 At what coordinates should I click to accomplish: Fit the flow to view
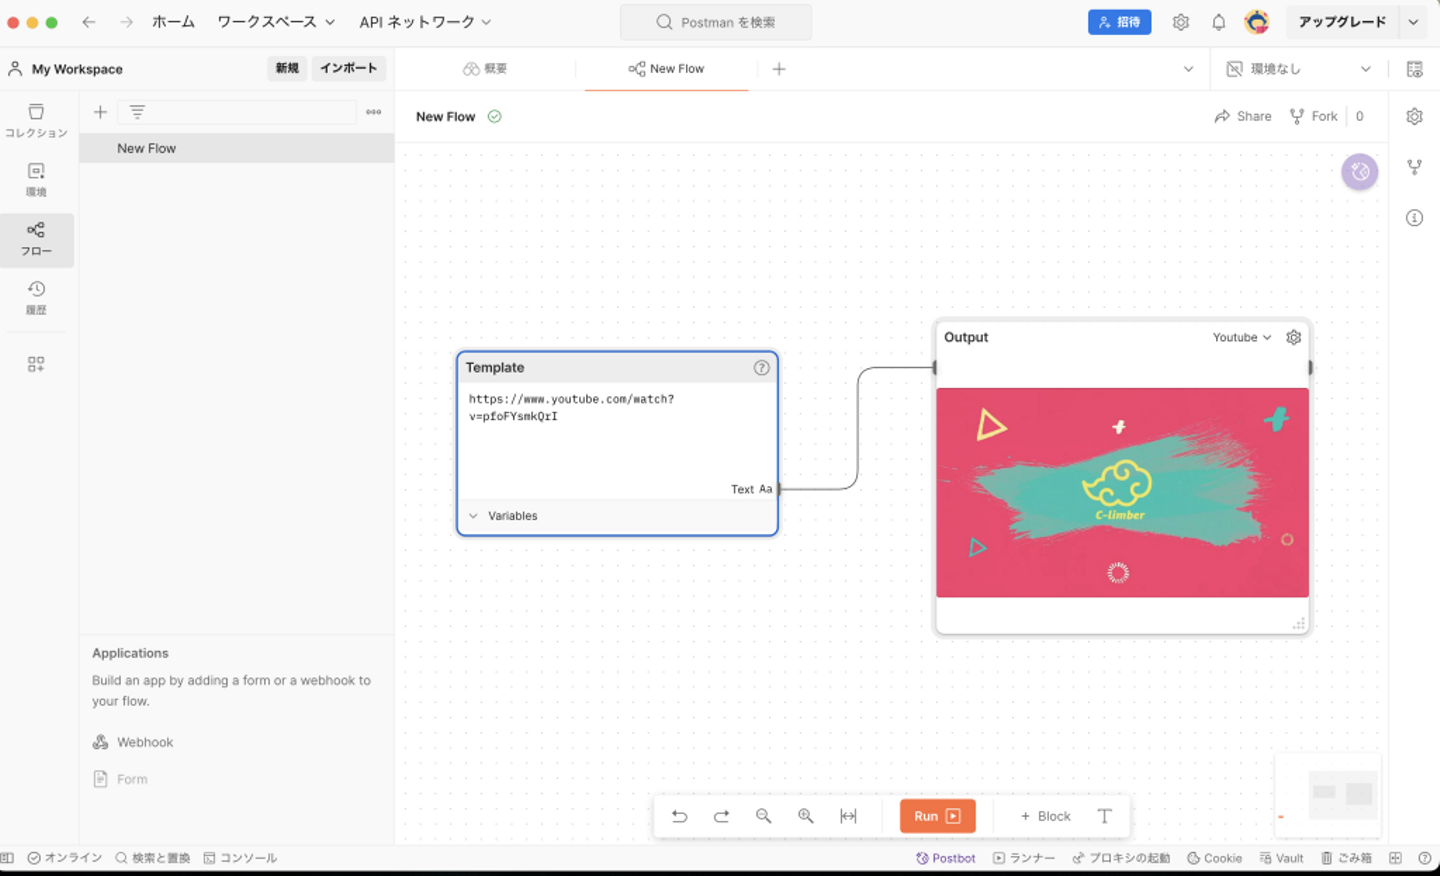click(x=848, y=816)
